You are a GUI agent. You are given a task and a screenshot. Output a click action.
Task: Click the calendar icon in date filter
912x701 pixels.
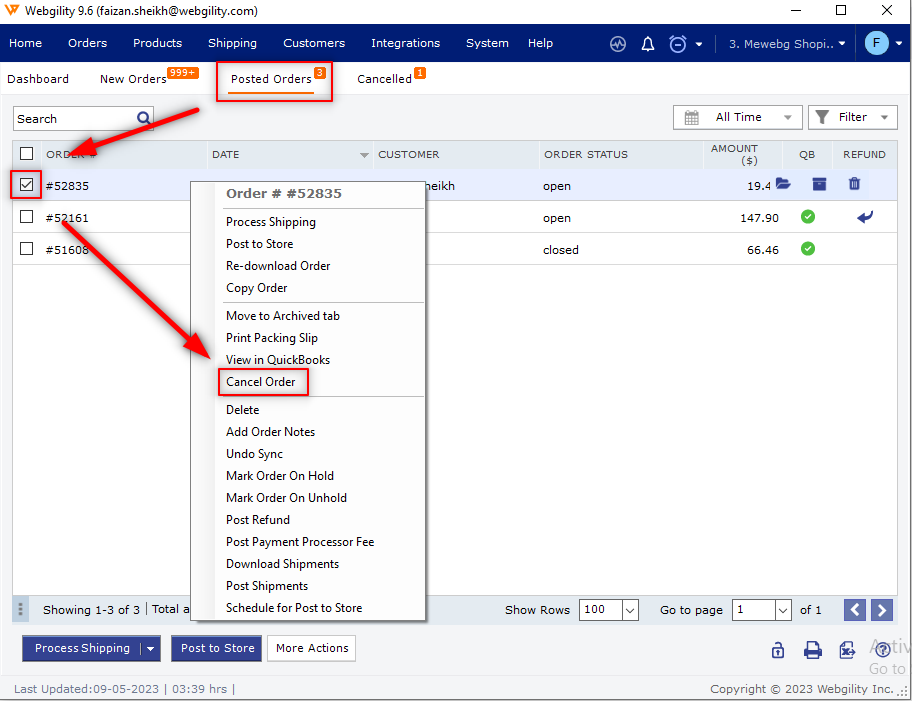692,118
